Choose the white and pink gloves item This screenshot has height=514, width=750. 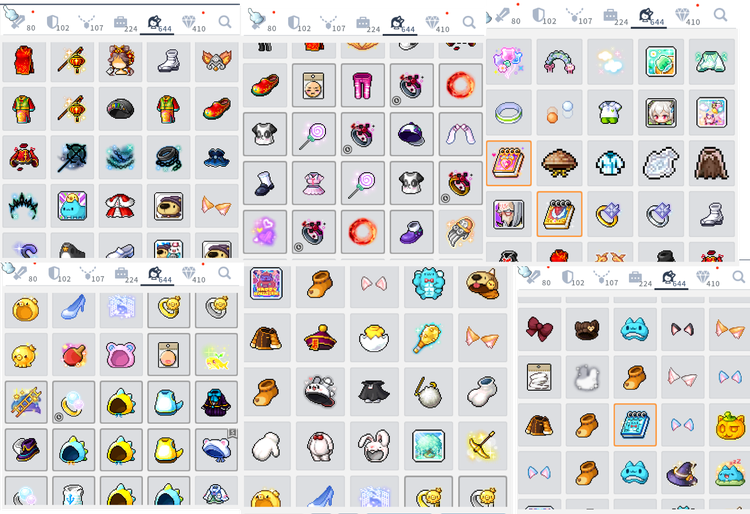pyautogui.click(x=460, y=134)
